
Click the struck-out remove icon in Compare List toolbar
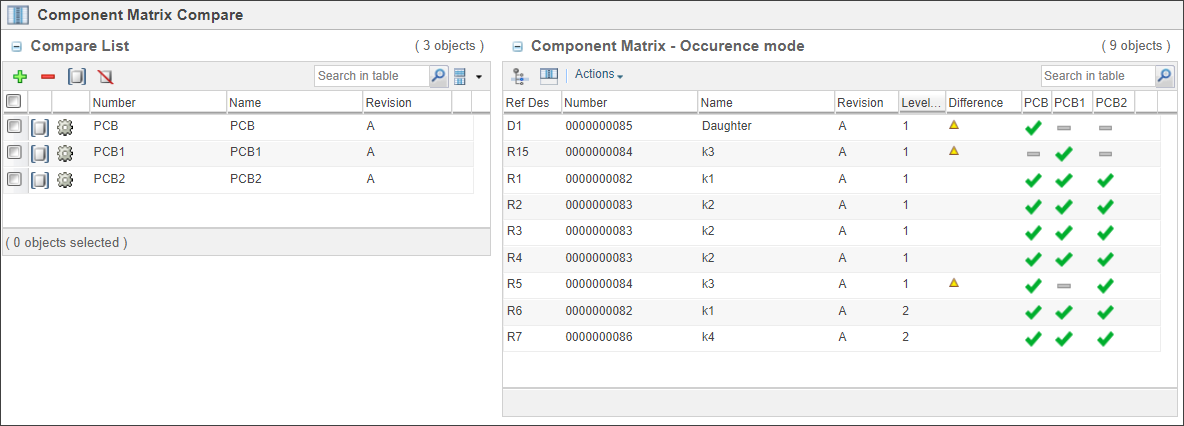pyautogui.click(x=105, y=76)
